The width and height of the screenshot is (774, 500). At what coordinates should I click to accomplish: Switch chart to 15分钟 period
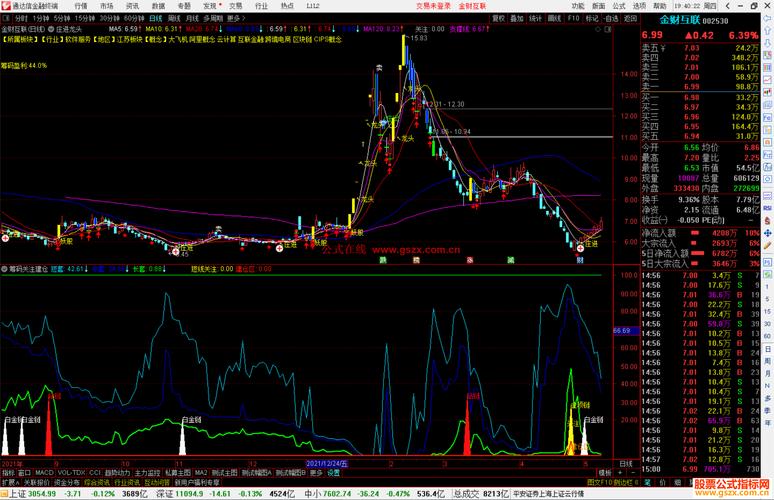[x=85, y=18]
